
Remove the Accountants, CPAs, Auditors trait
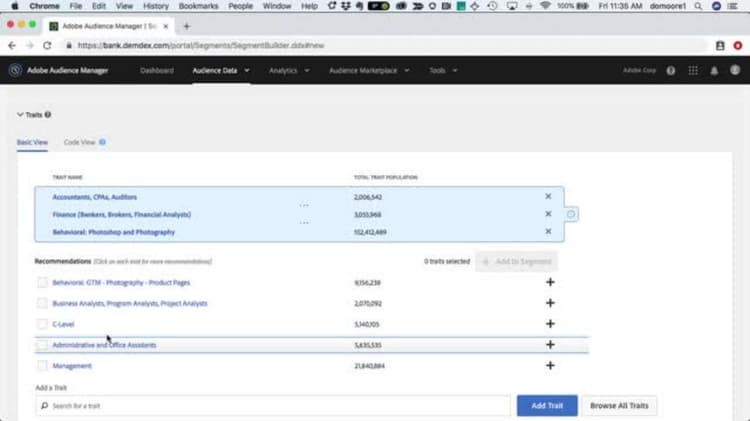[x=548, y=196]
